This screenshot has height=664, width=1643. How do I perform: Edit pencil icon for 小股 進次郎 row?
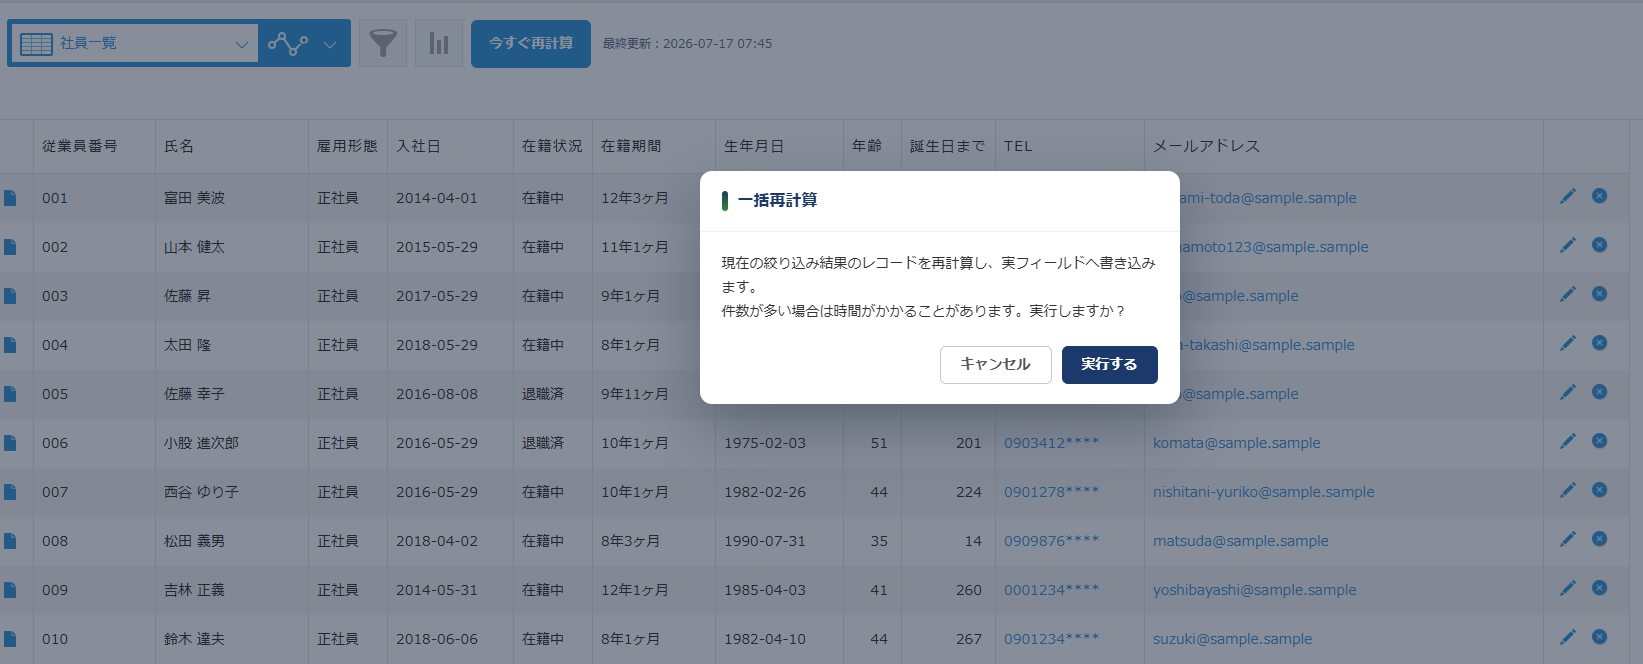click(1568, 441)
